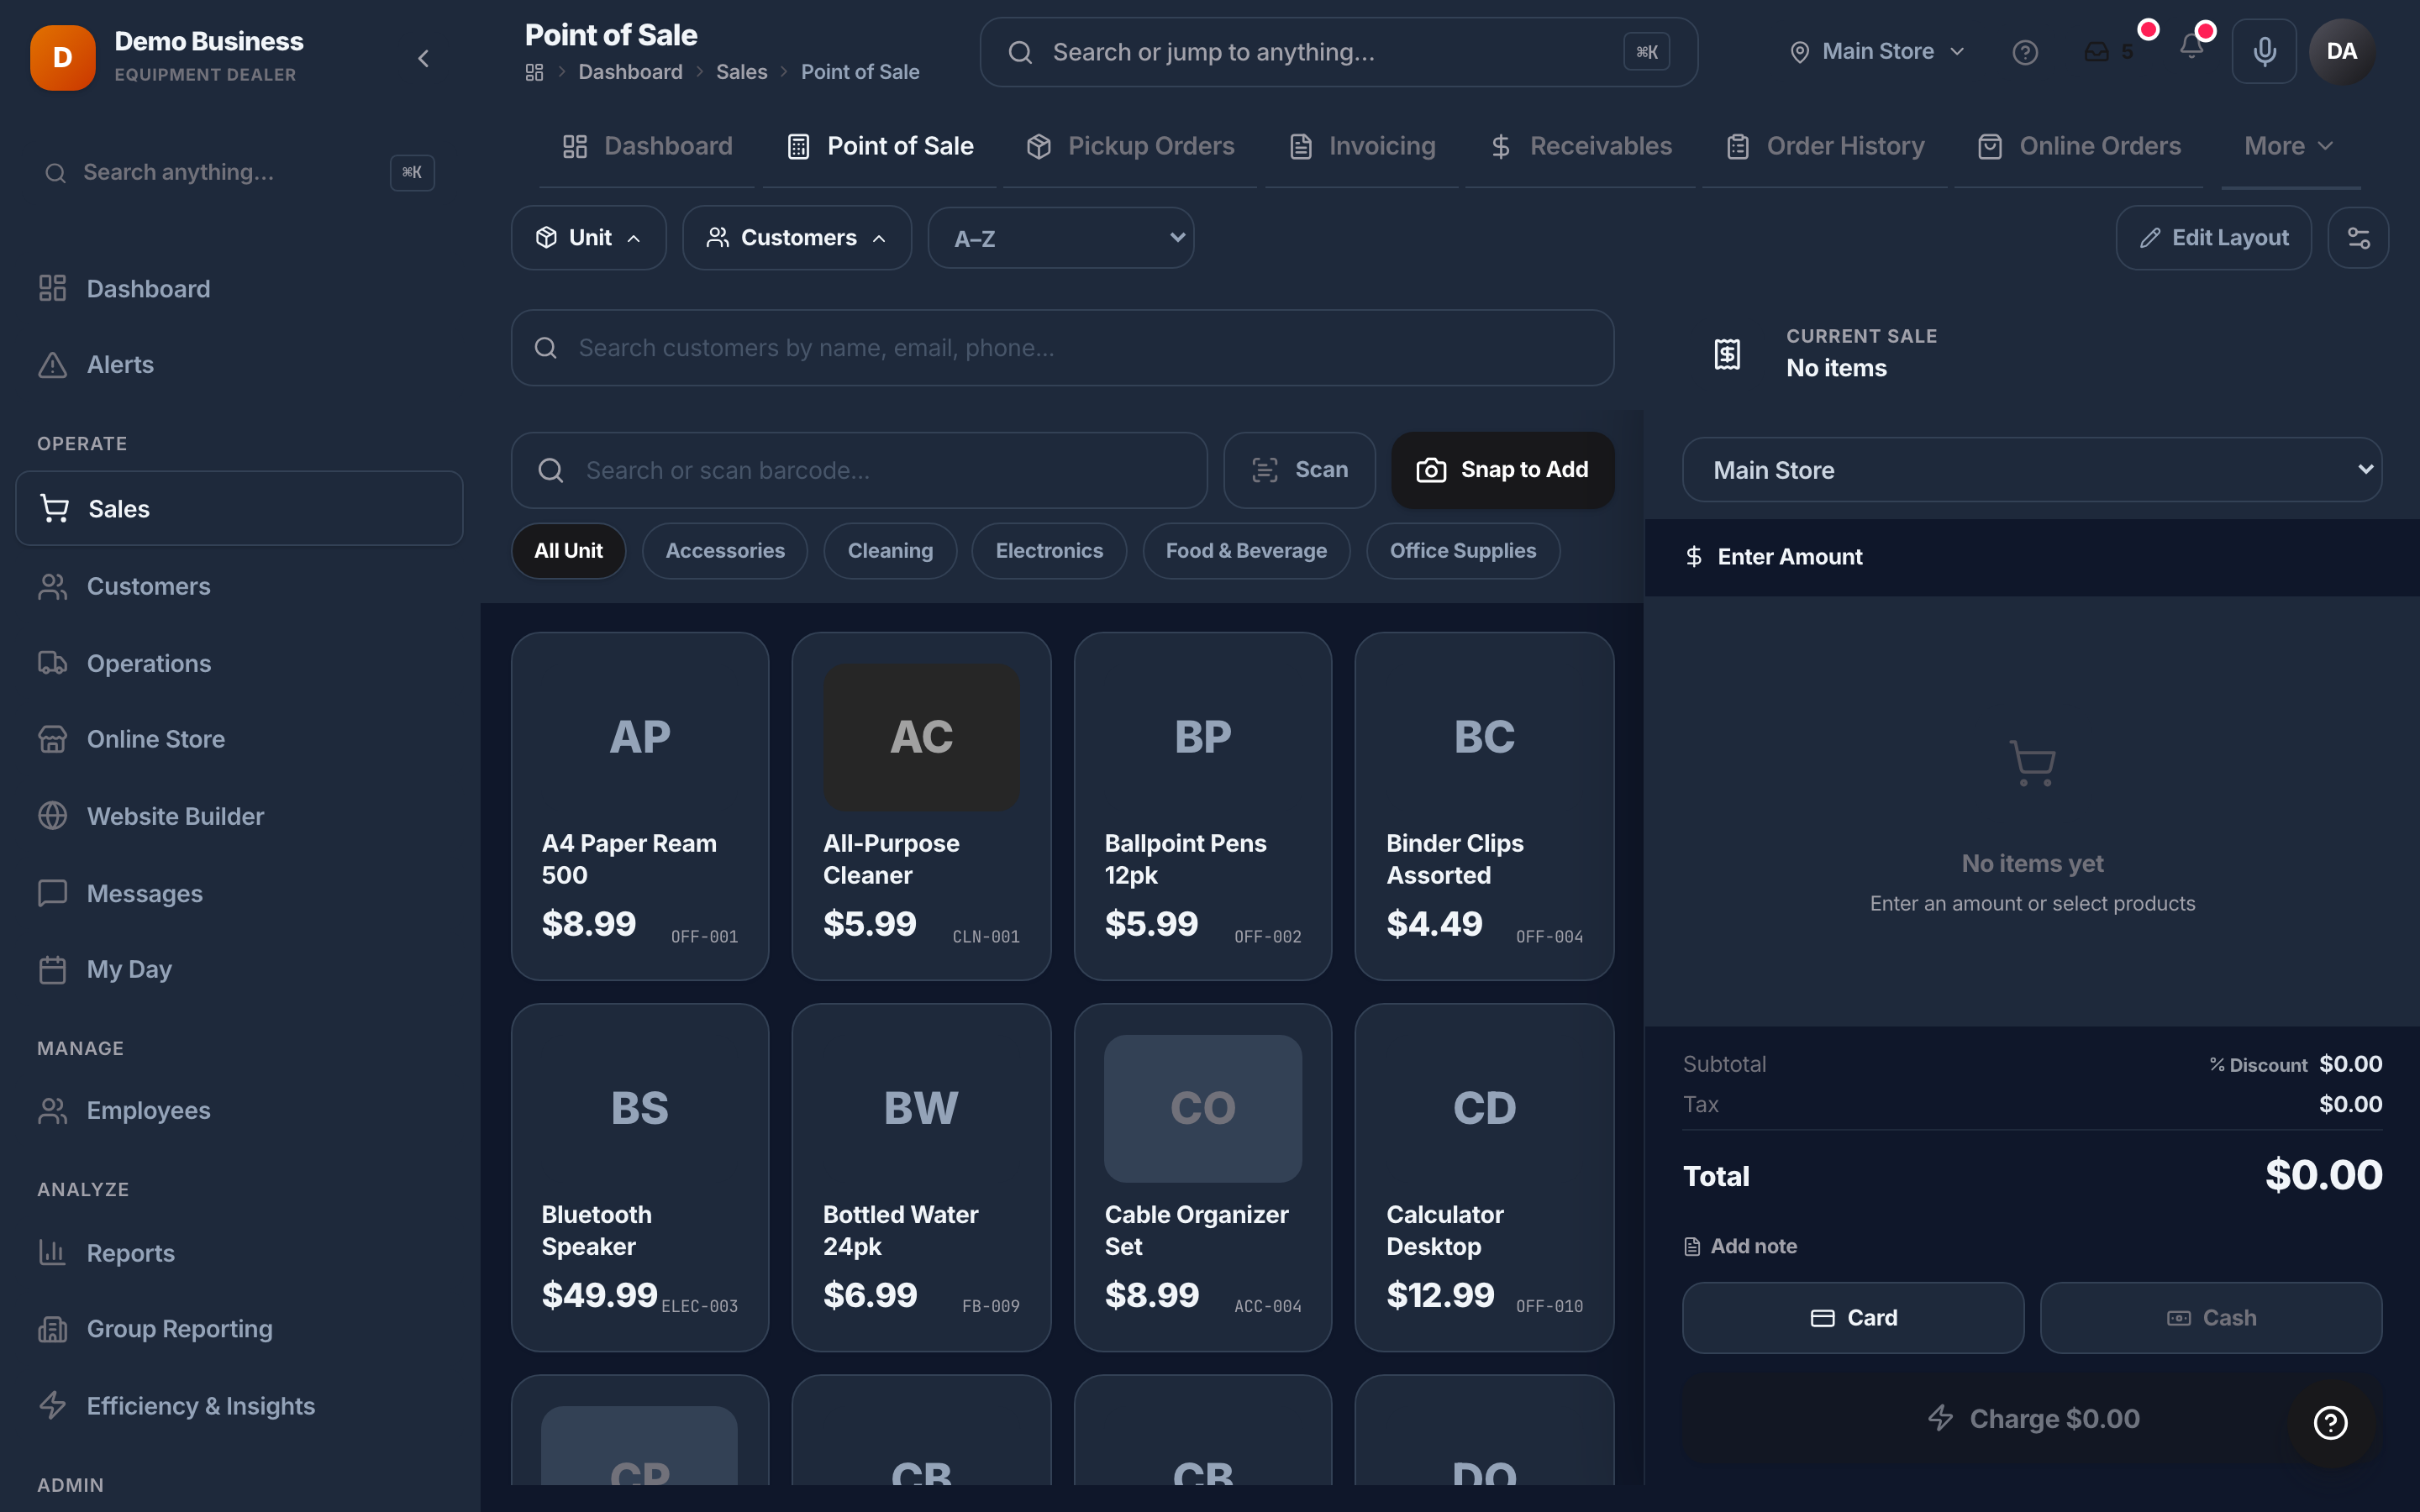Activate the microphone voice button
This screenshot has height=1512, width=2420.
[x=2264, y=51]
